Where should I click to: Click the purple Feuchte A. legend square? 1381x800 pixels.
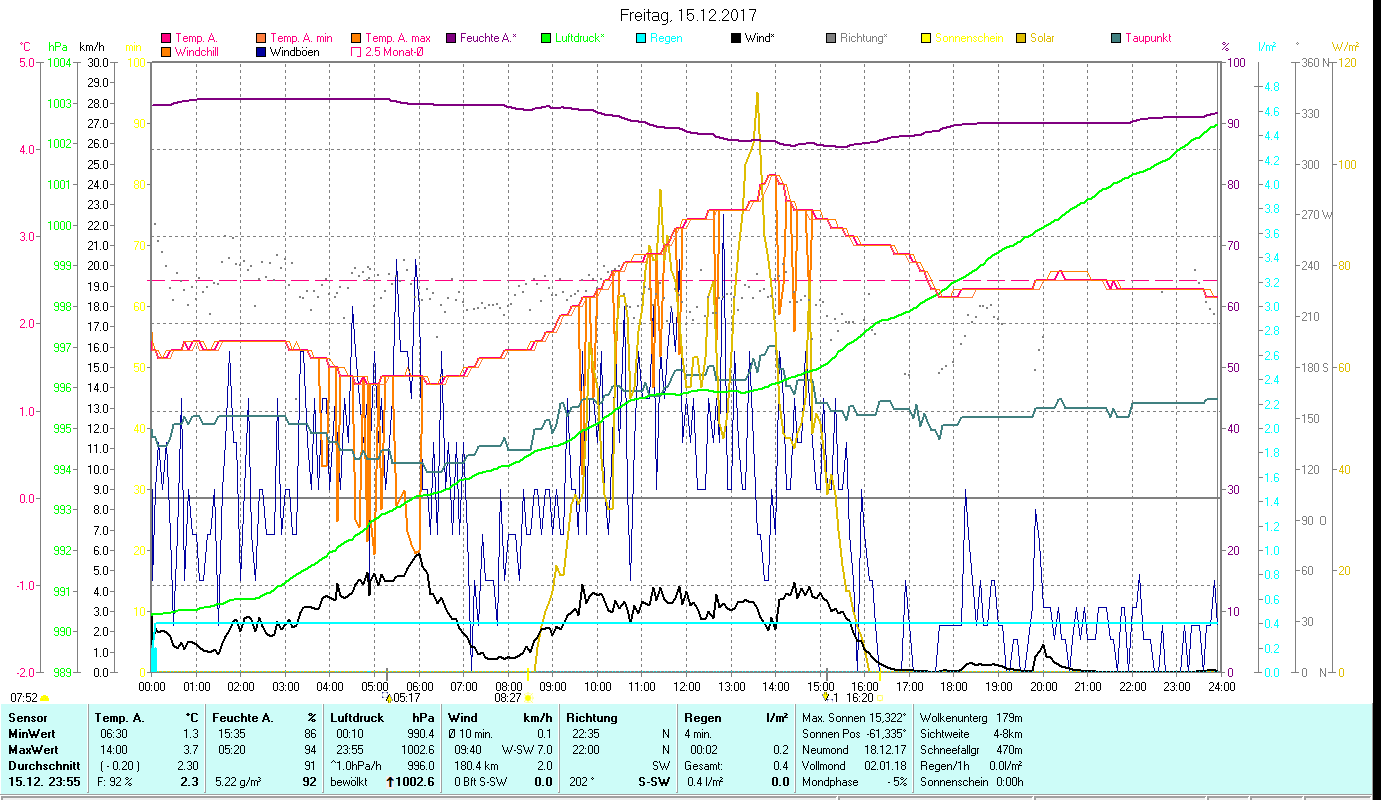(x=450, y=38)
